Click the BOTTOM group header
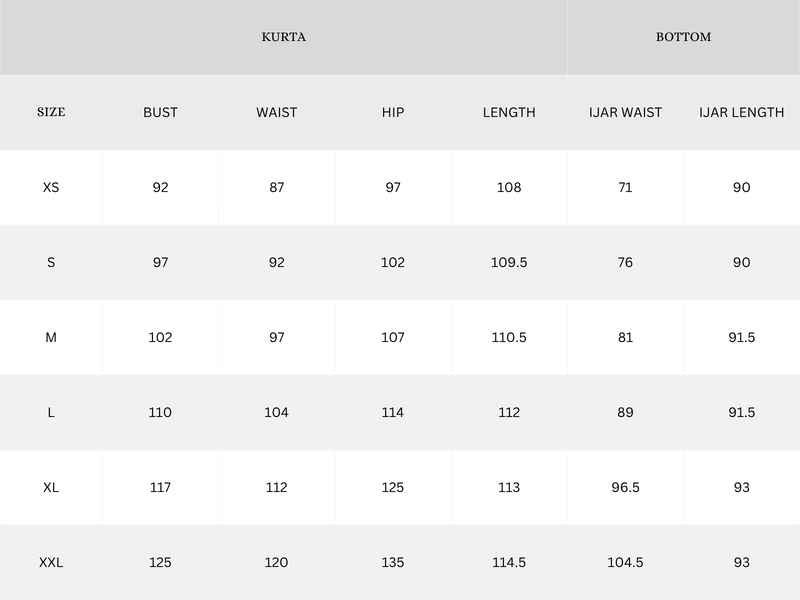Viewport: 800px width, 600px height. tap(683, 37)
